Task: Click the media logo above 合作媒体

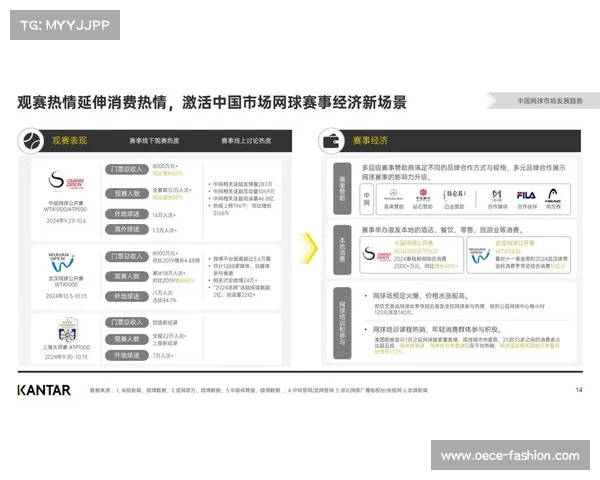Action: coord(497,195)
